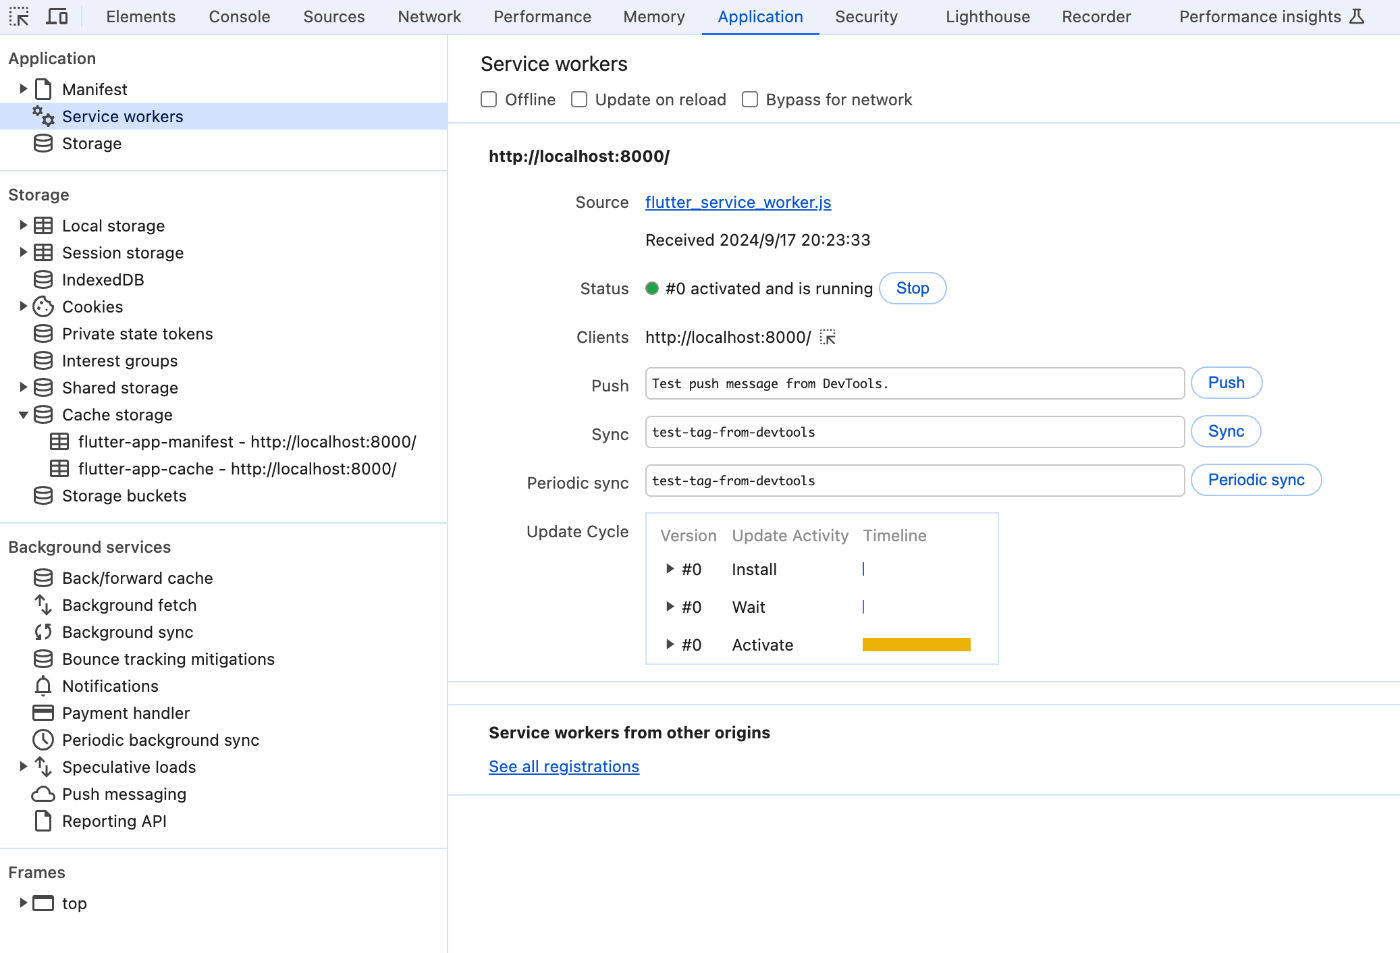Click the Background fetch arrows icon
Screen dimensions: 1400x953
[x=43, y=605]
